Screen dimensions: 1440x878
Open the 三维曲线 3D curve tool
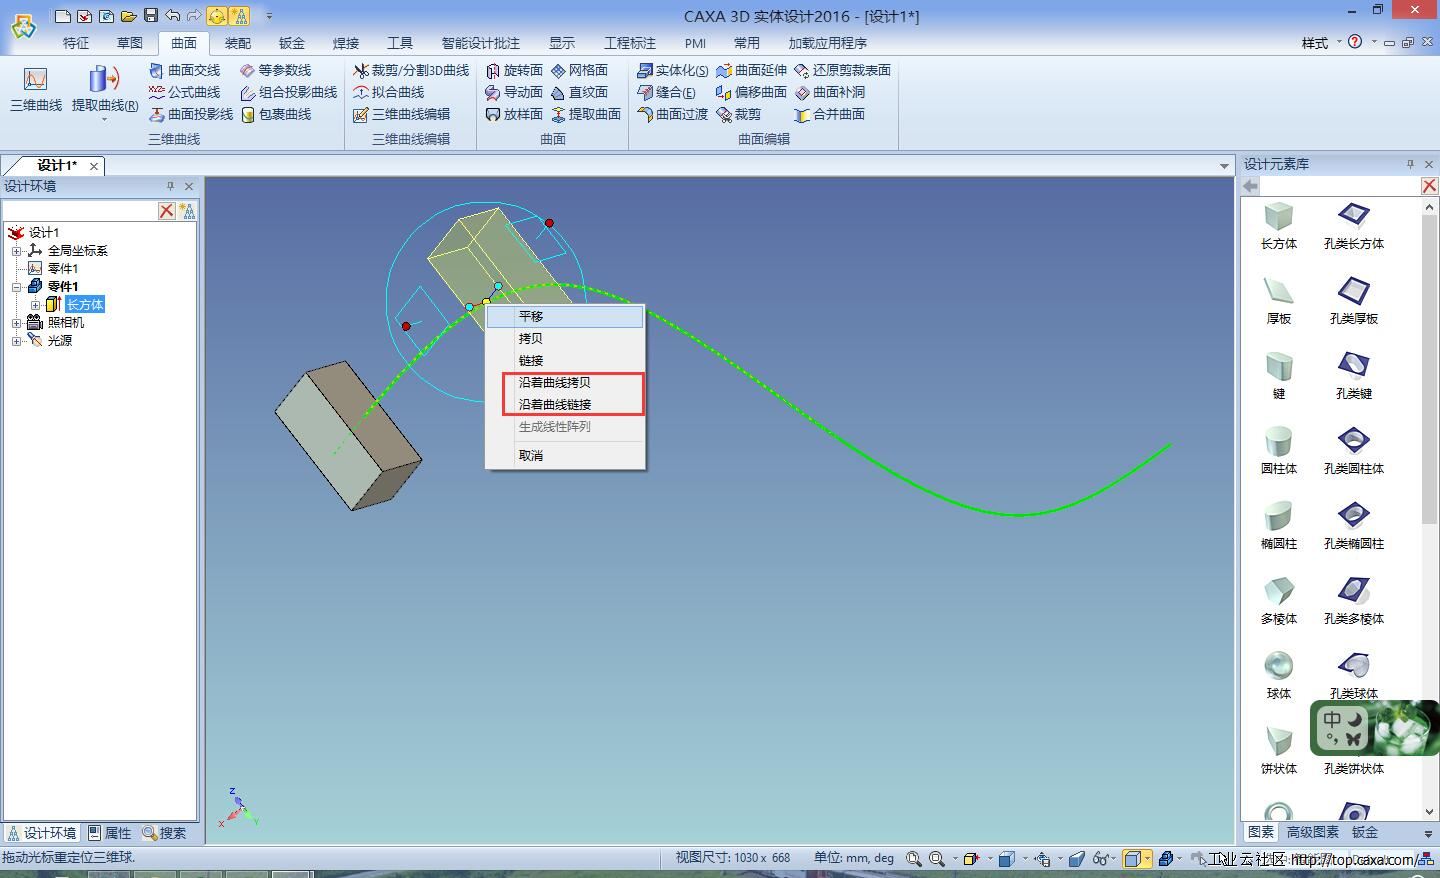[36, 89]
